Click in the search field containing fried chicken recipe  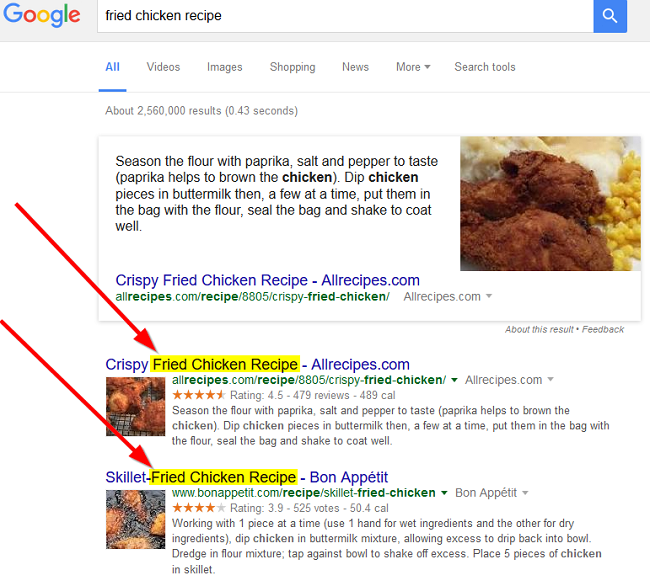point(345,16)
